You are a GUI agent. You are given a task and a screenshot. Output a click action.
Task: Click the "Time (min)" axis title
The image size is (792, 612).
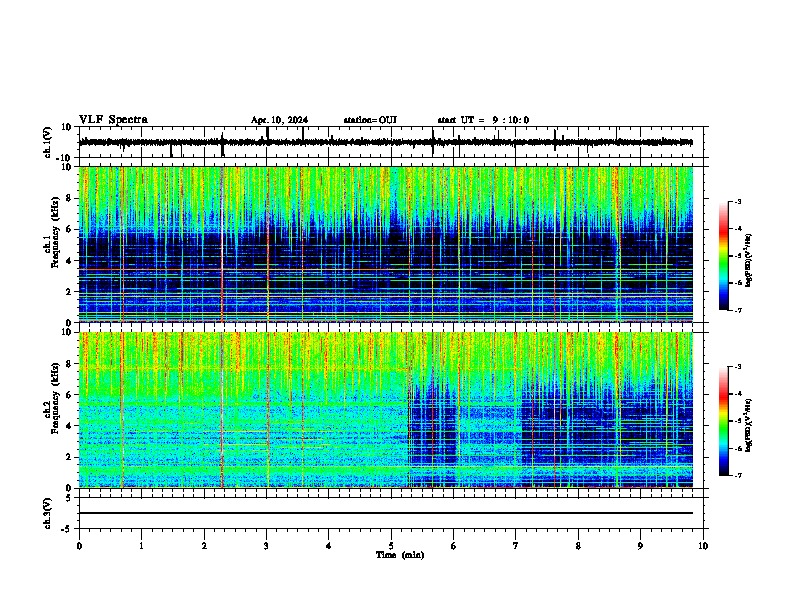(400, 555)
